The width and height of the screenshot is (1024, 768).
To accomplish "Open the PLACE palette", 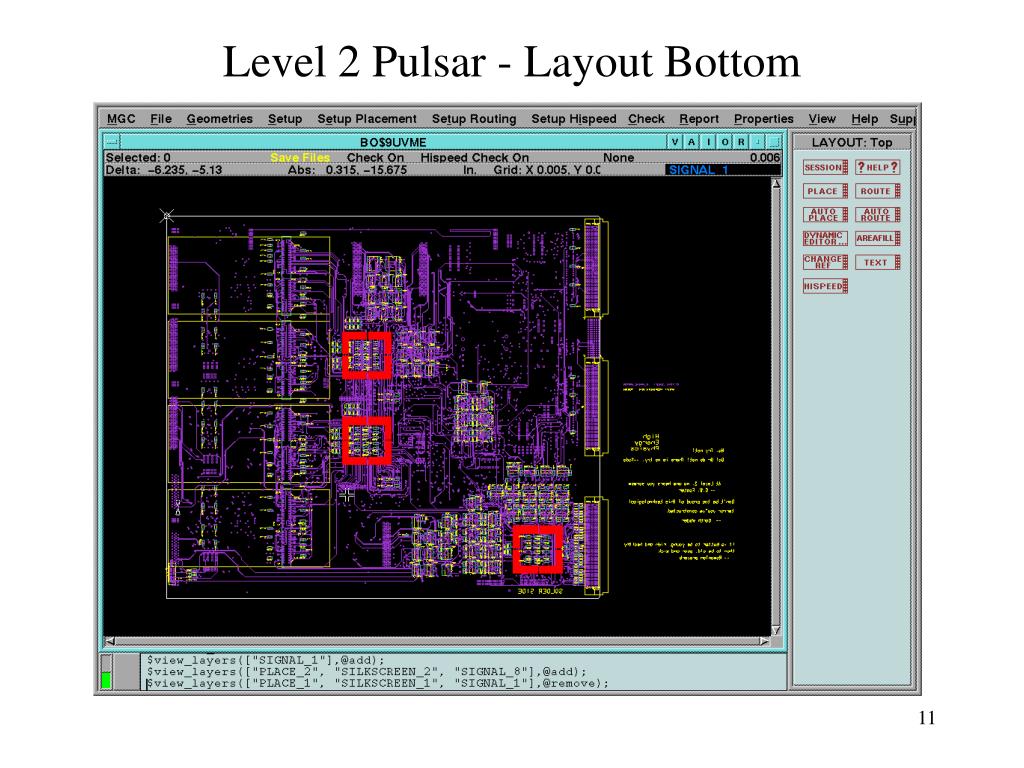I will tap(825, 191).
